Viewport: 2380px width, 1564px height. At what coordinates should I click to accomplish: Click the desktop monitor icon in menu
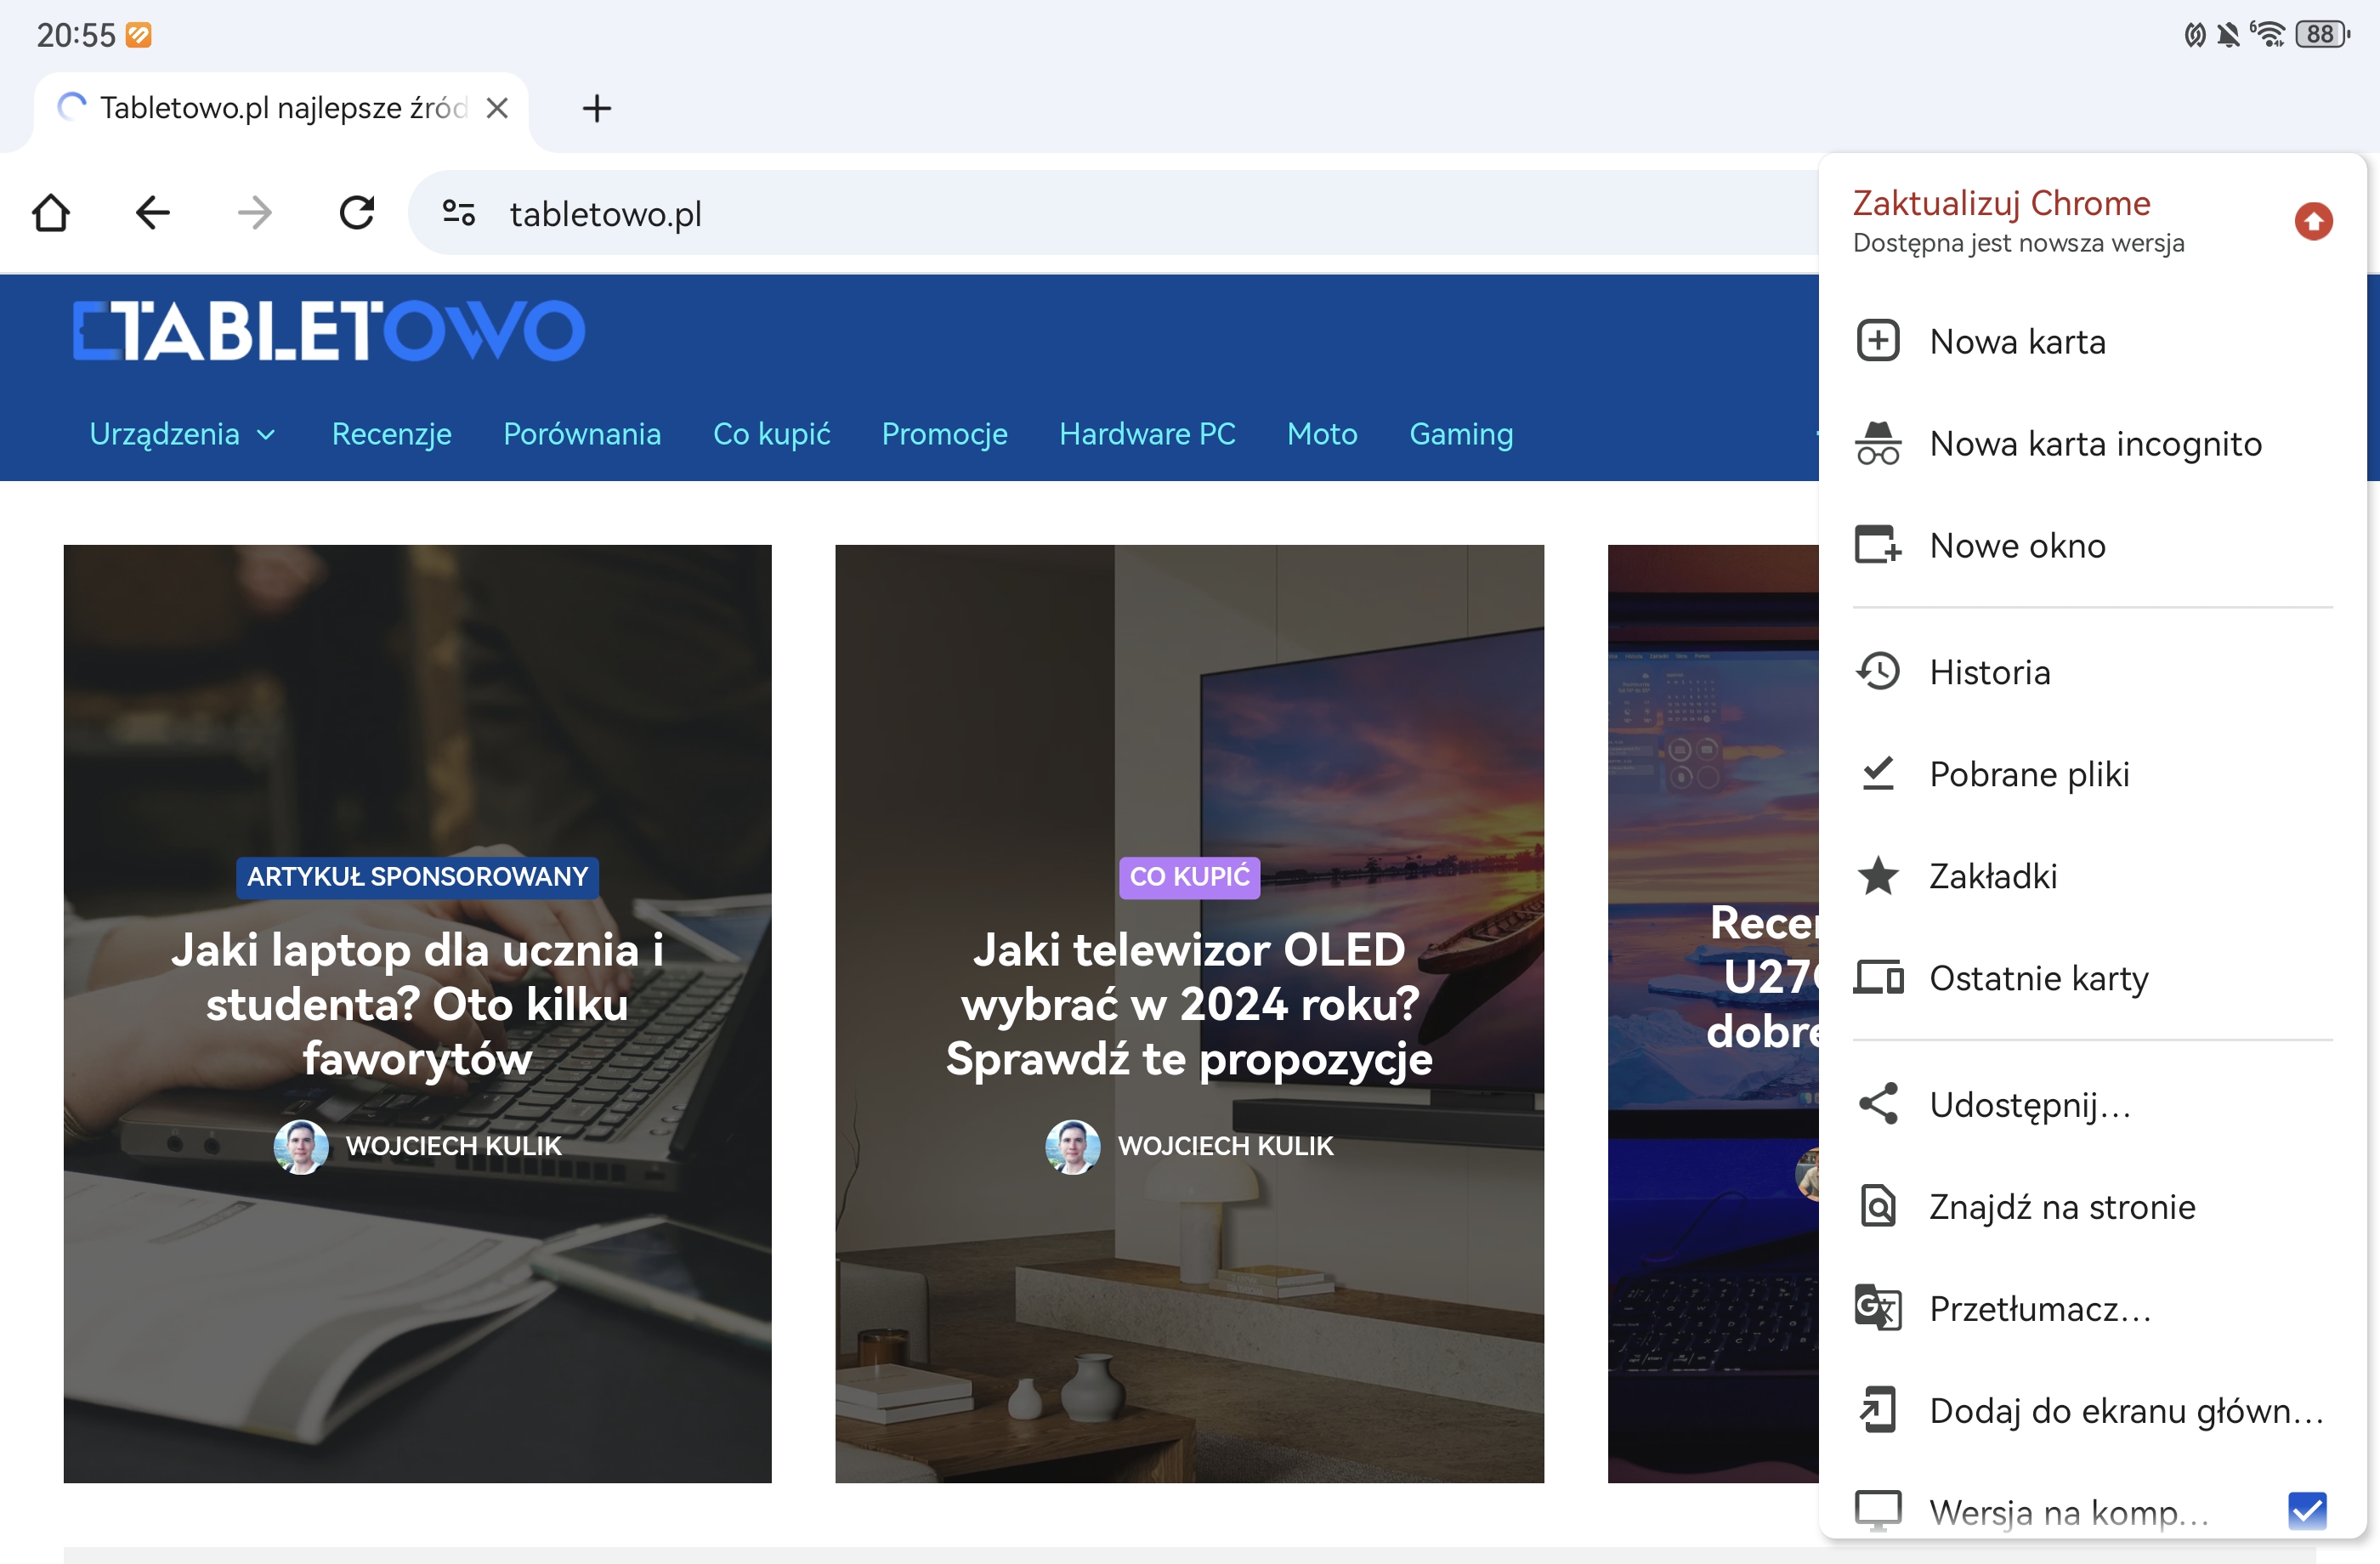tap(1878, 1511)
